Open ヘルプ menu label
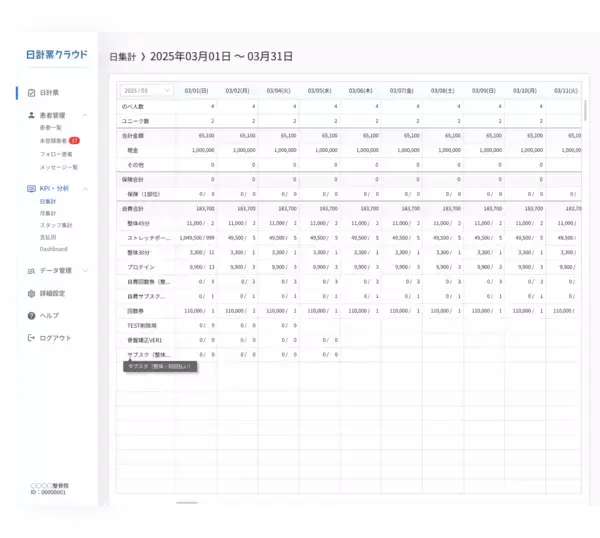Image resolution: width=600 pixels, height=538 pixels. (x=49, y=316)
